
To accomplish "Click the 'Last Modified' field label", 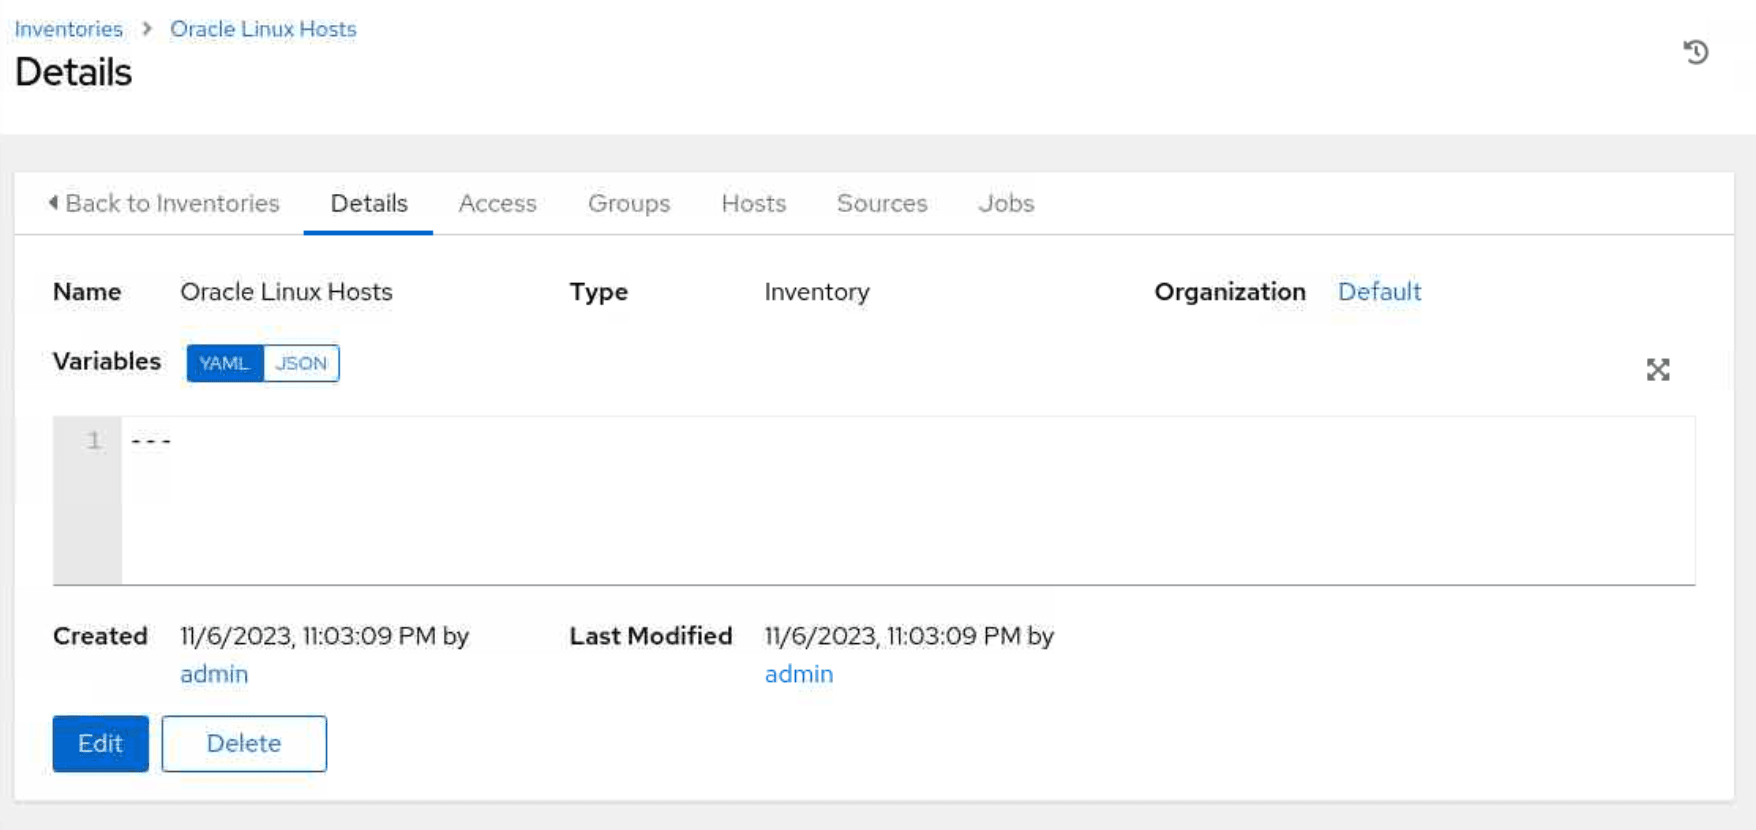I will [x=651, y=636].
